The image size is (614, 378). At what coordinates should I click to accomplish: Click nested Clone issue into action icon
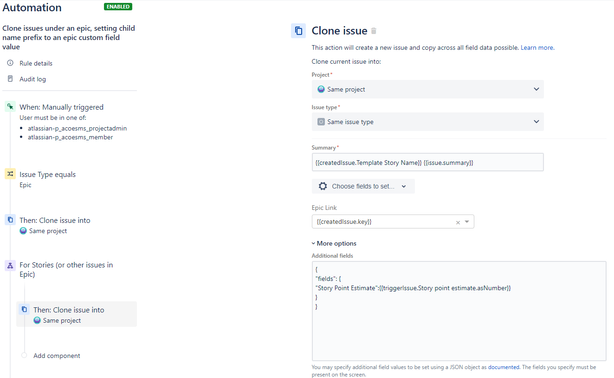[24, 309]
